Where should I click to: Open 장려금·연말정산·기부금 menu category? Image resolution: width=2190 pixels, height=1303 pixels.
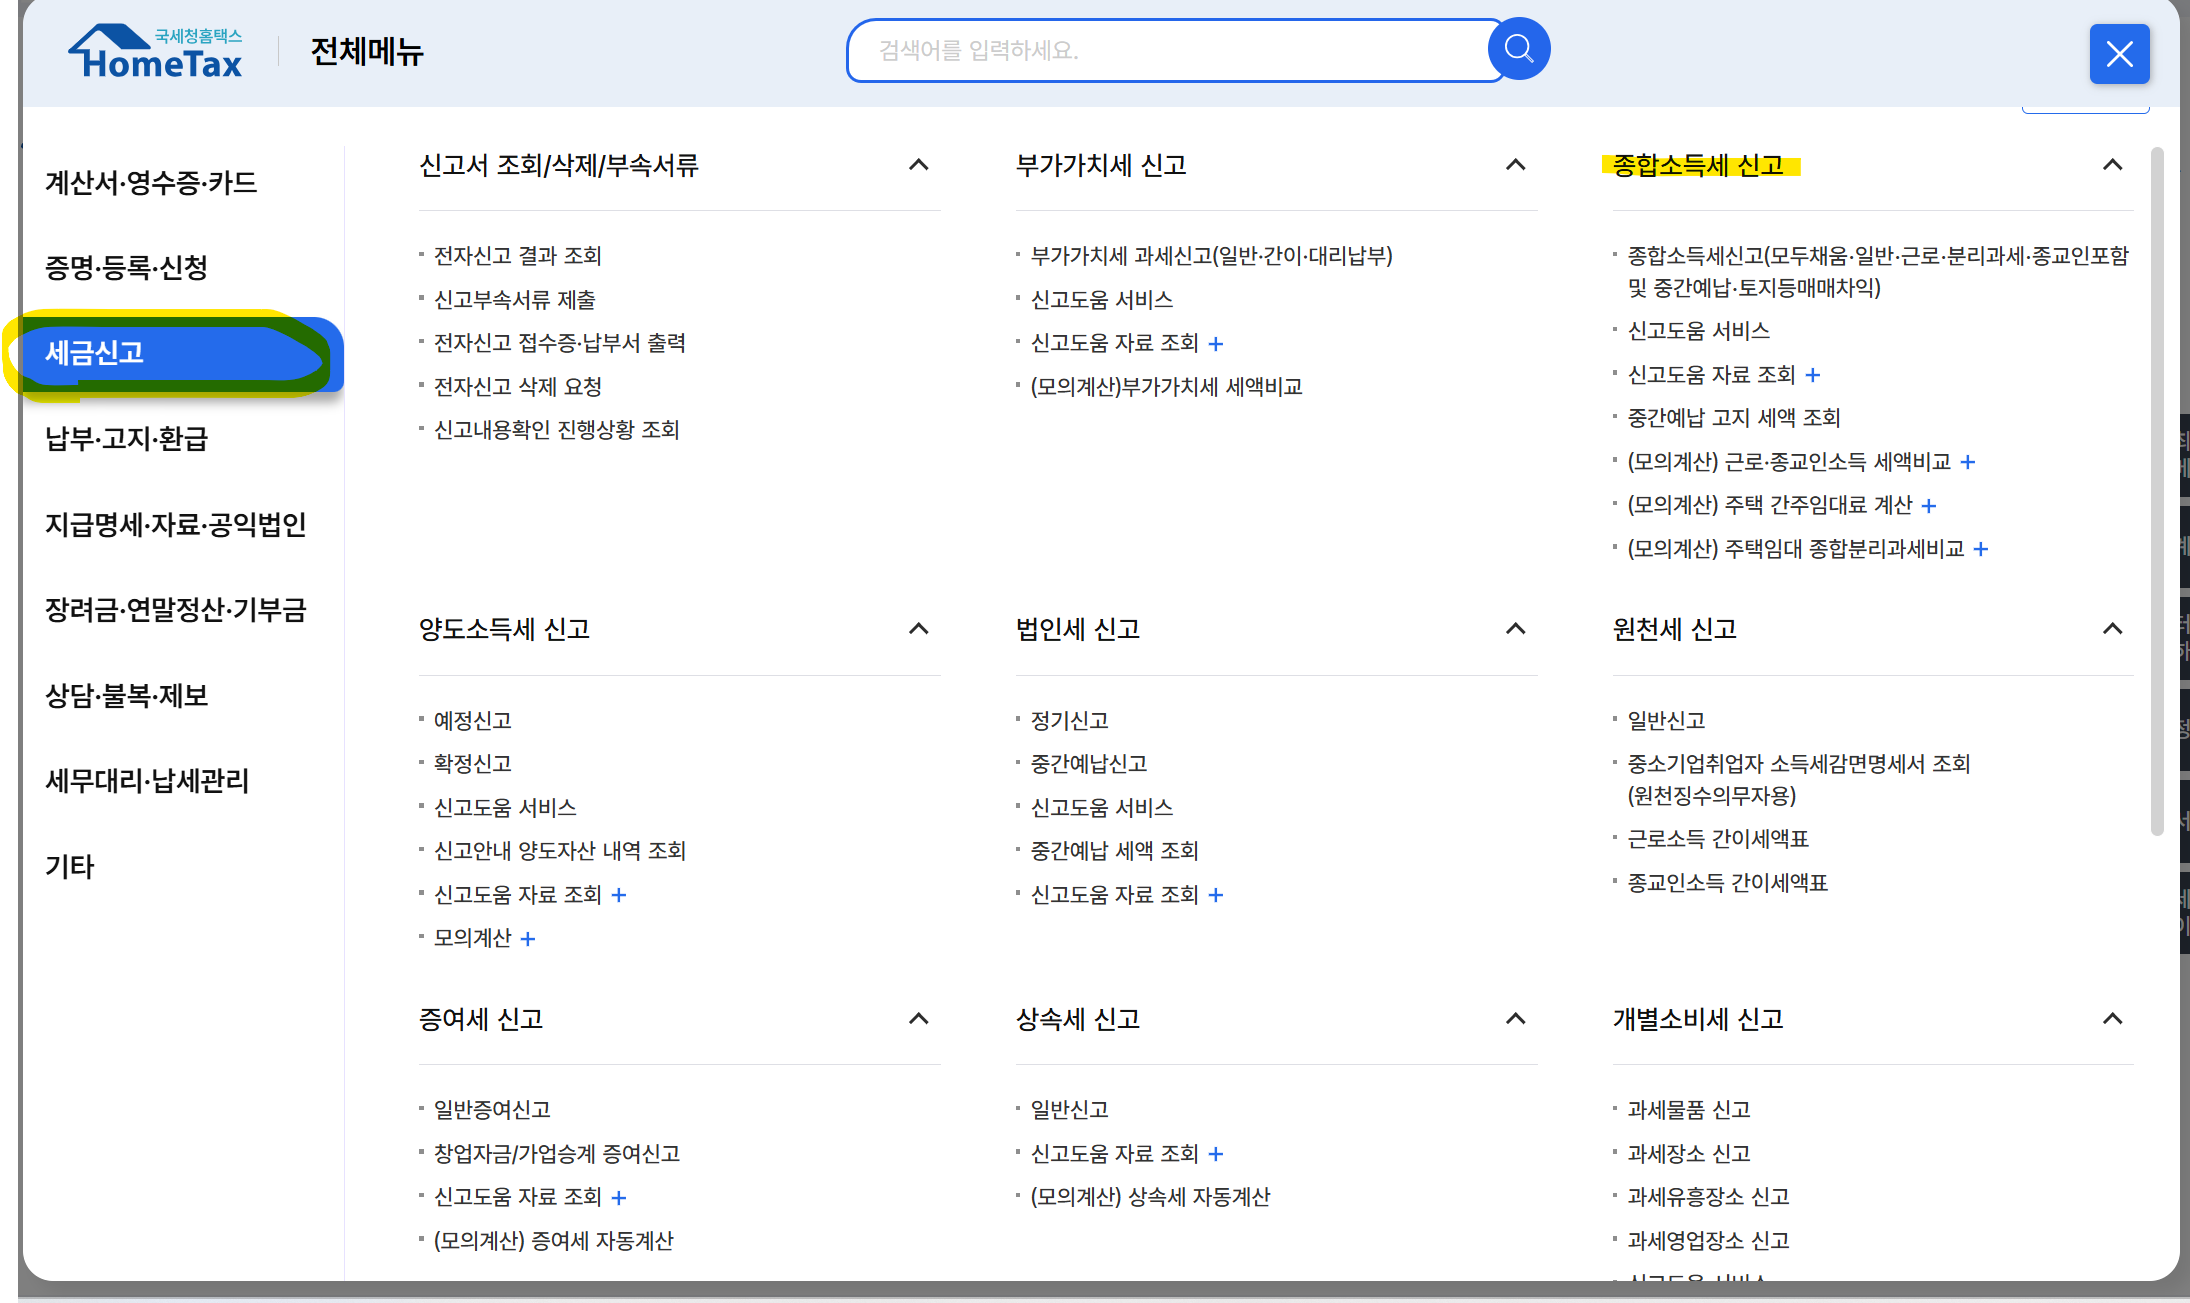click(x=175, y=610)
